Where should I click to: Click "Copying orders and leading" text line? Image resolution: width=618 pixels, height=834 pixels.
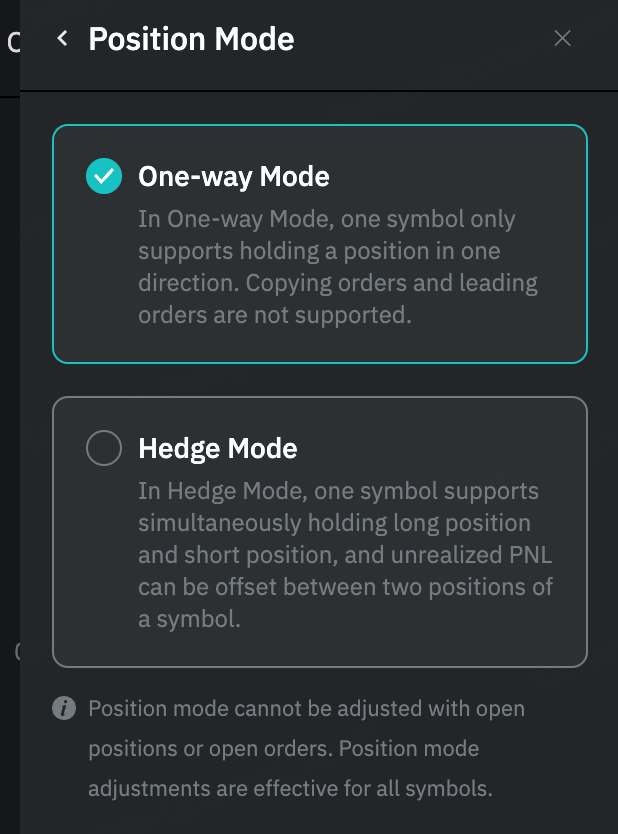tap(337, 282)
